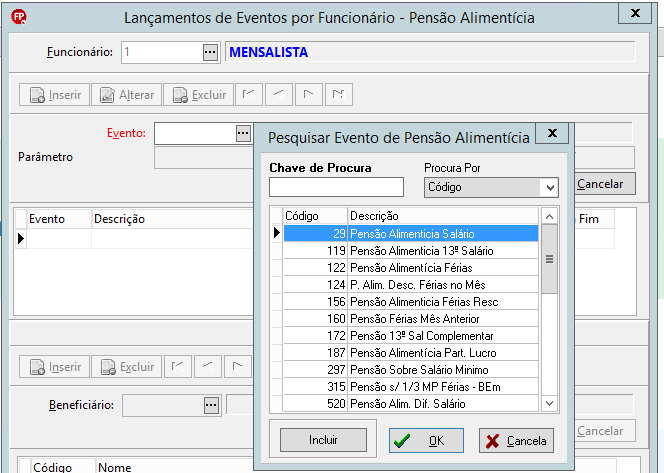Select row 122 Pensão Alimentícia Férias
The image size is (664, 473).
411,268
